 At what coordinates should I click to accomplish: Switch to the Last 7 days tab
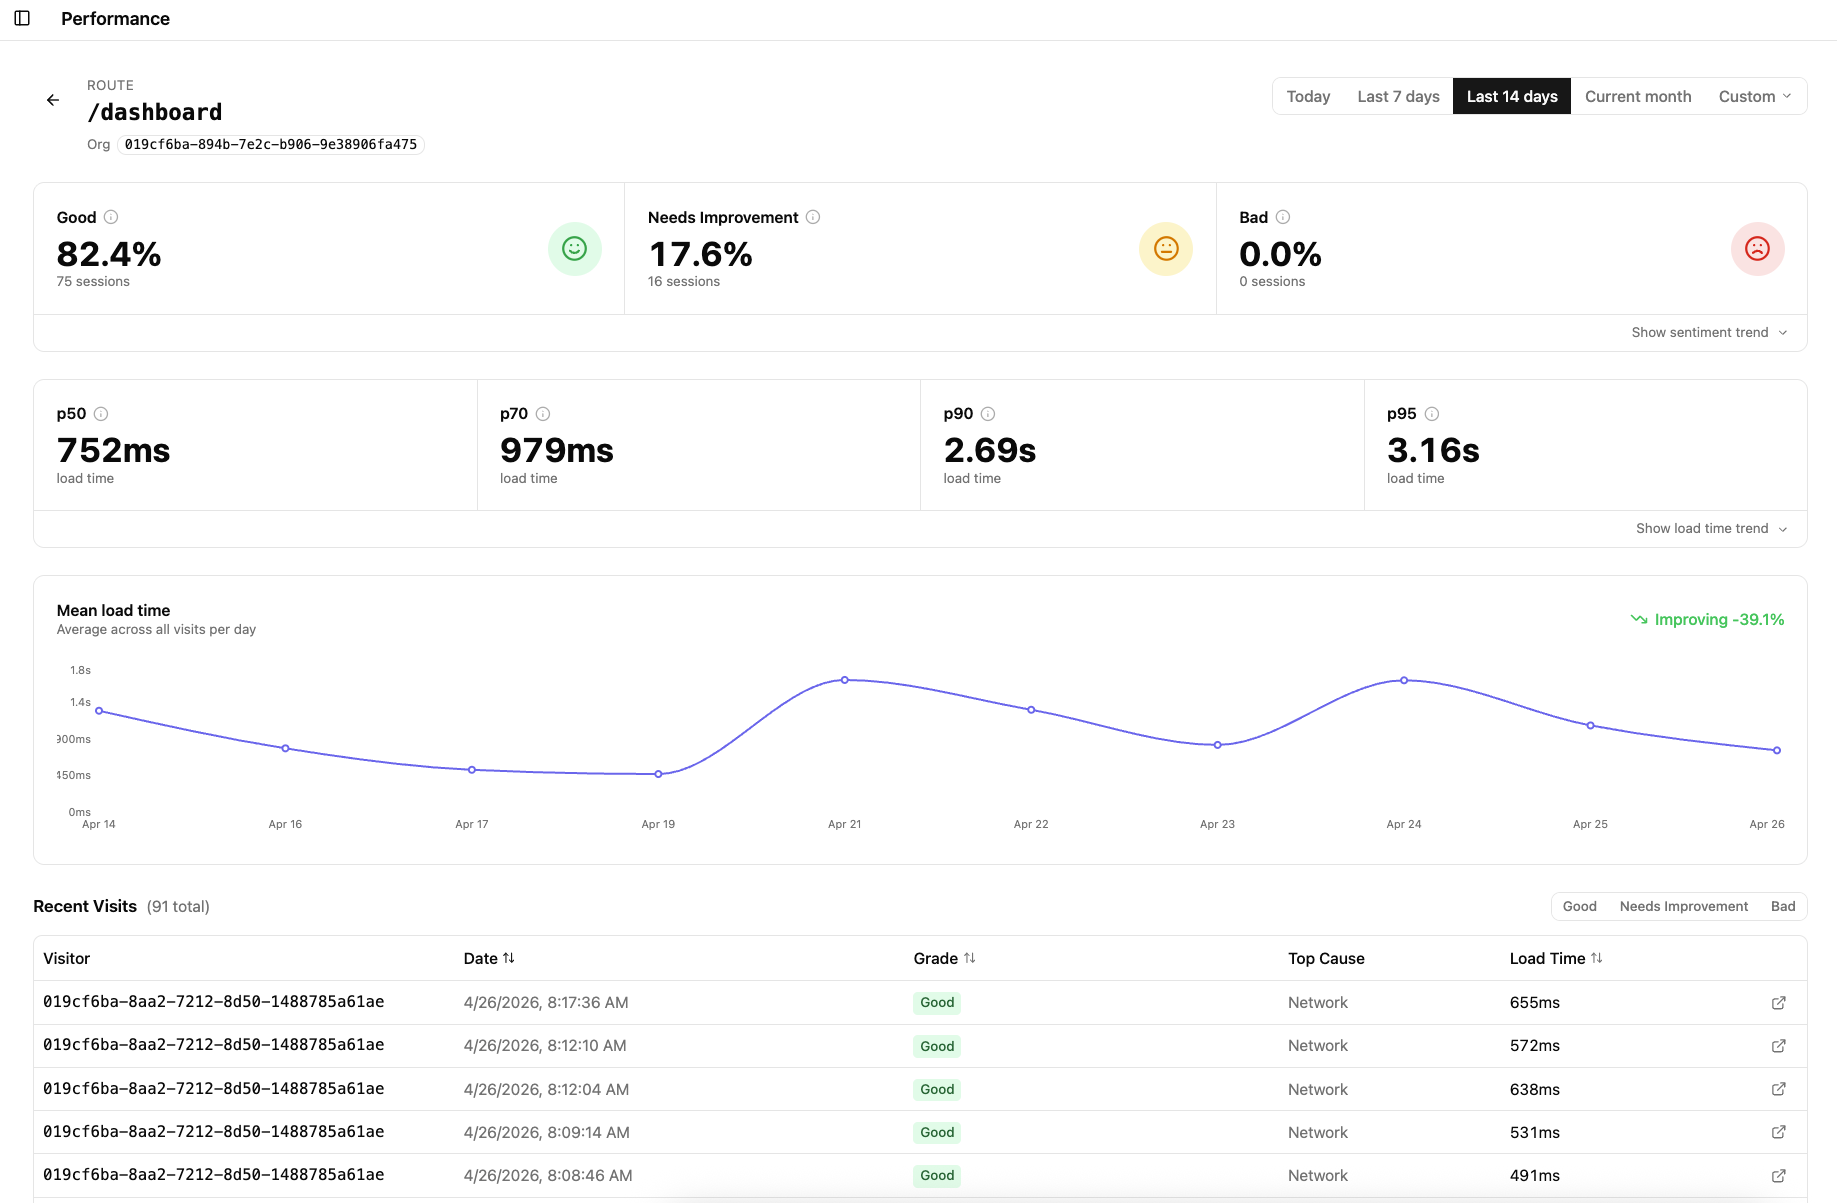[x=1397, y=96]
